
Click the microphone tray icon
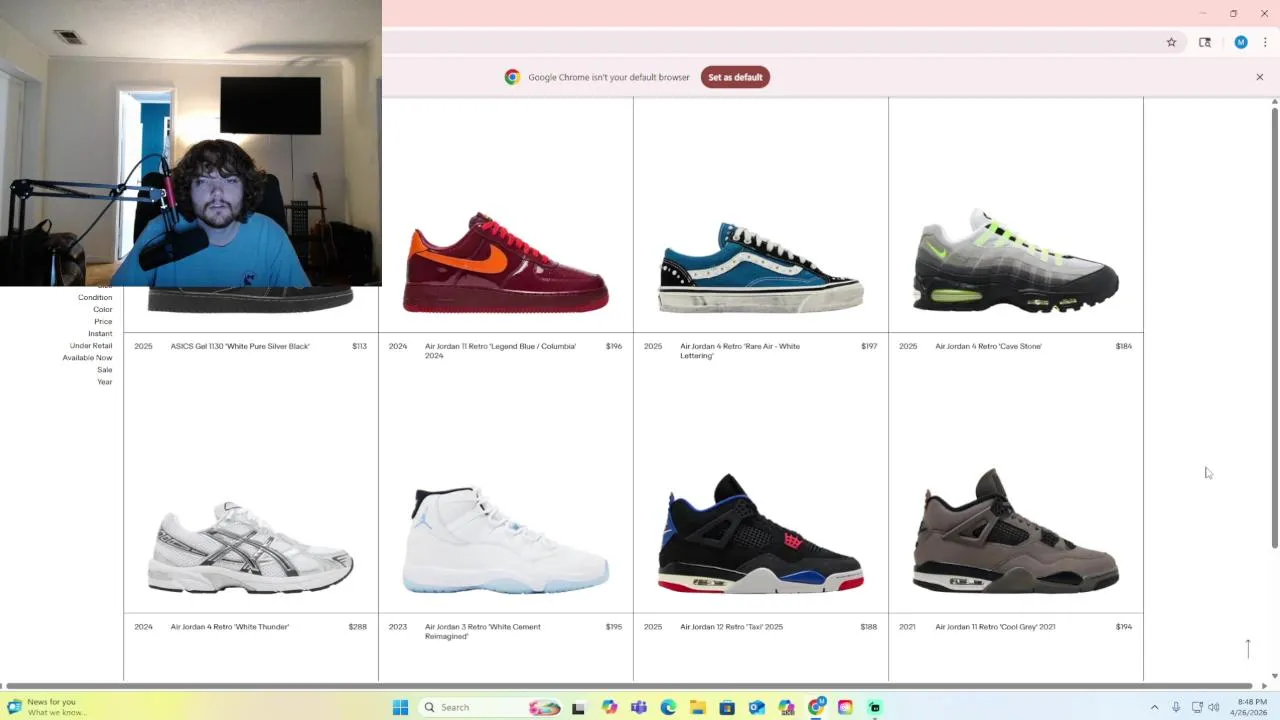(x=1176, y=707)
